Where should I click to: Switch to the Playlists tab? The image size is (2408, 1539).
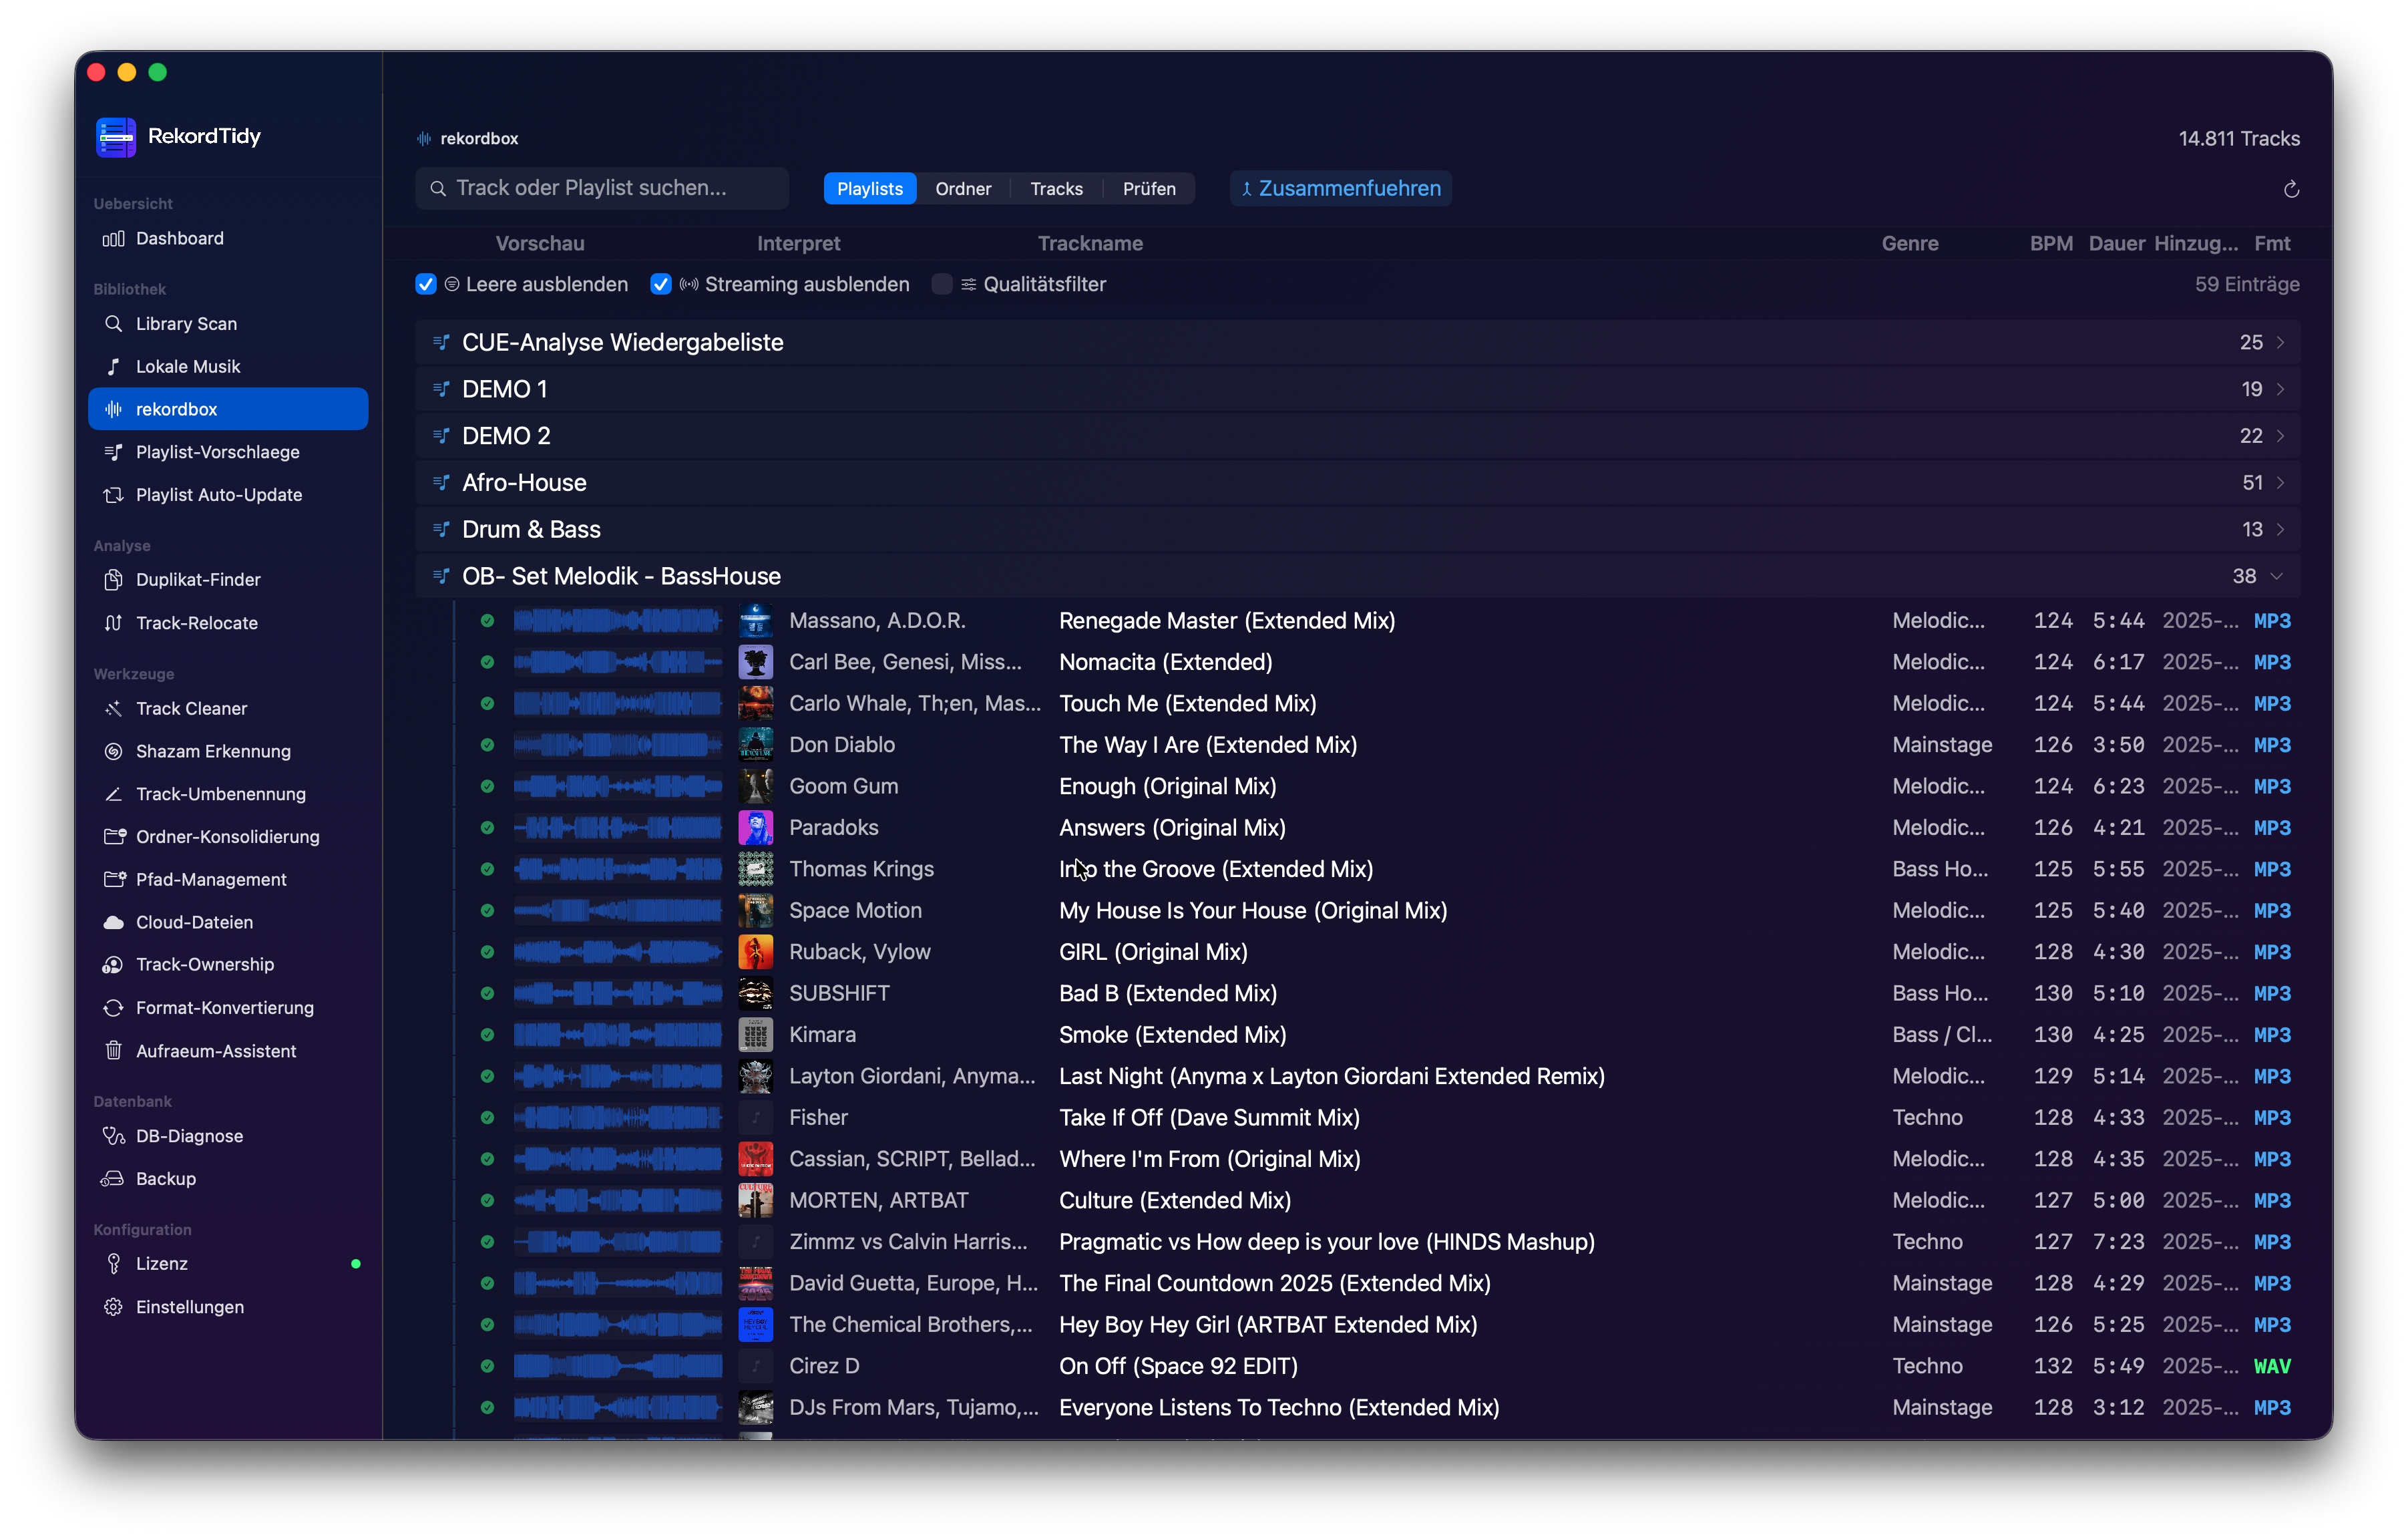pos(870,189)
